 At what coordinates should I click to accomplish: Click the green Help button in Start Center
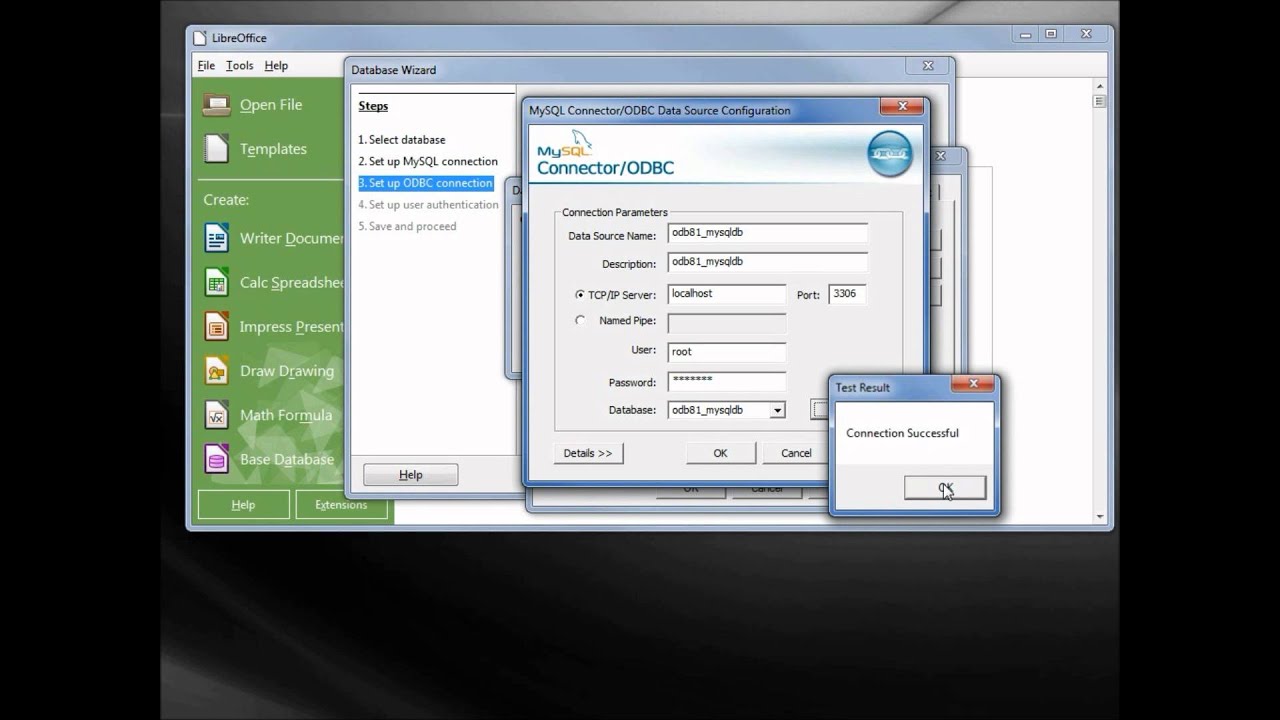click(x=243, y=505)
